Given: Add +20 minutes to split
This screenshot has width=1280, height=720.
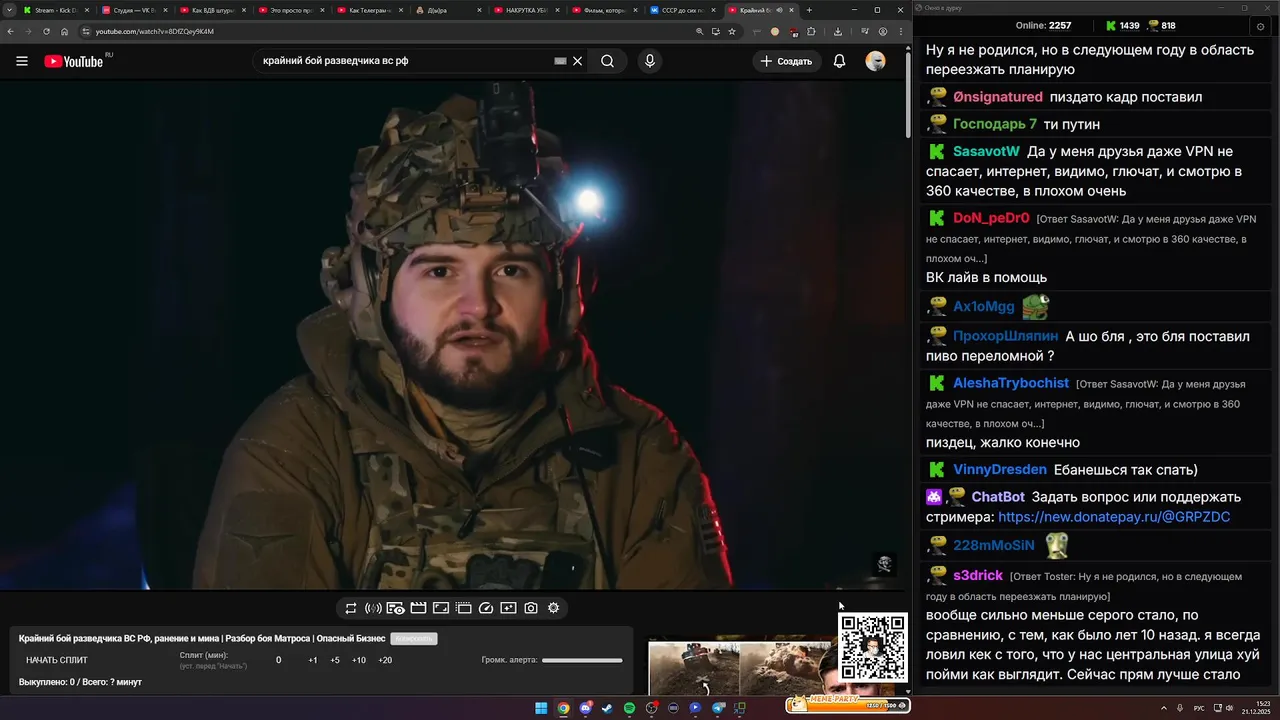Looking at the screenshot, I should pos(385,660).
